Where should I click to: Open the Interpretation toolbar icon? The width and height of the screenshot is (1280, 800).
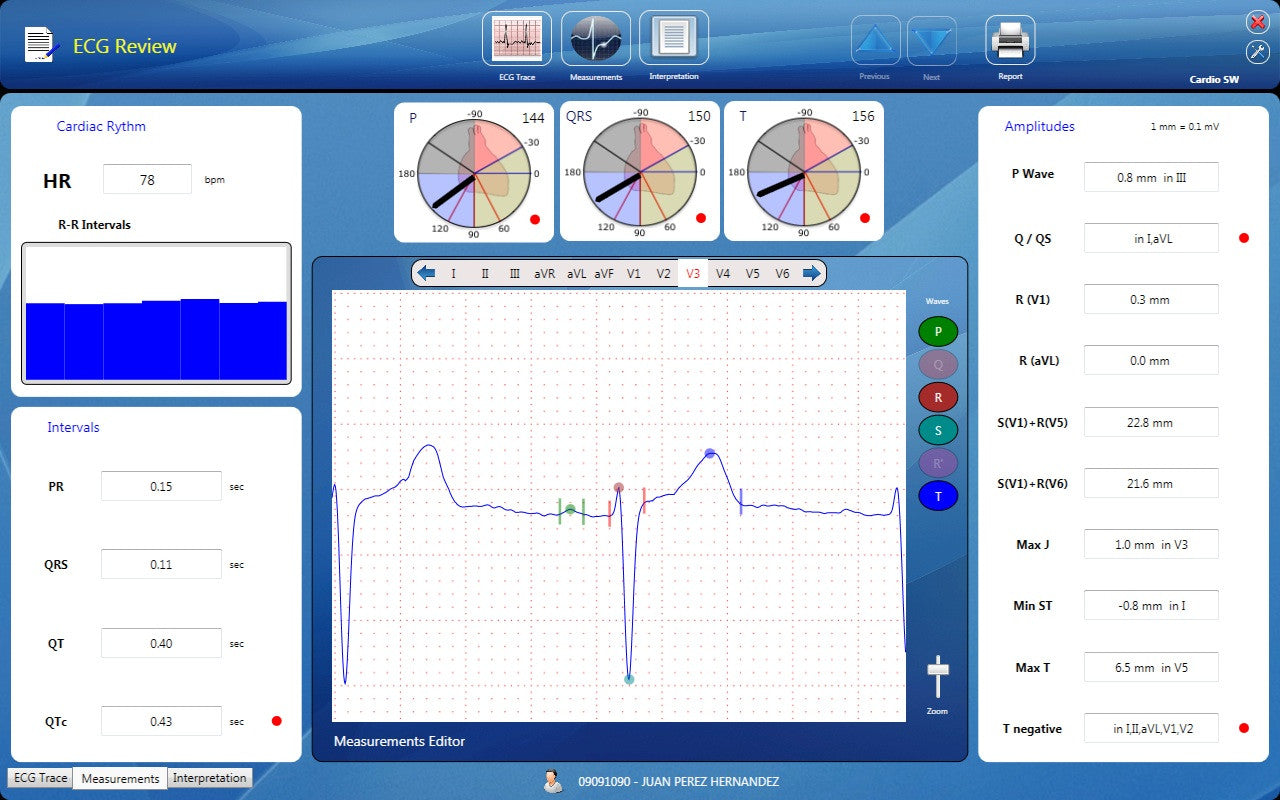pos(674,39)
